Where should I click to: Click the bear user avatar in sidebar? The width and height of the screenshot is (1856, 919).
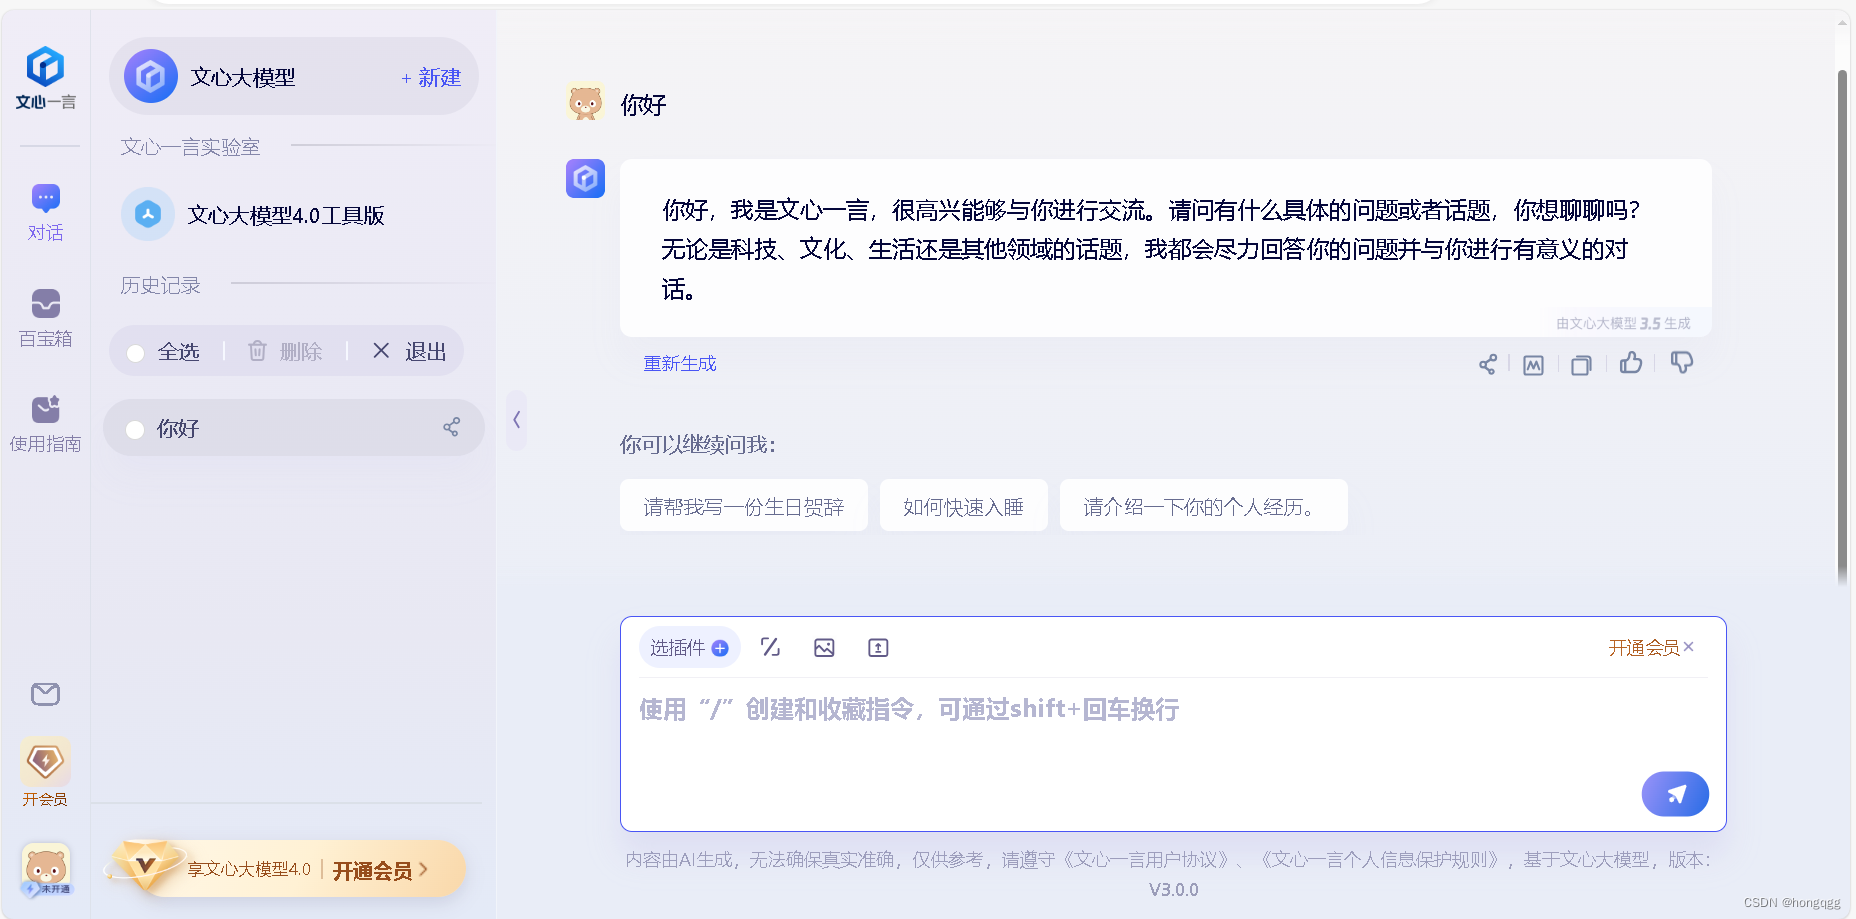[x=46, y=869]
